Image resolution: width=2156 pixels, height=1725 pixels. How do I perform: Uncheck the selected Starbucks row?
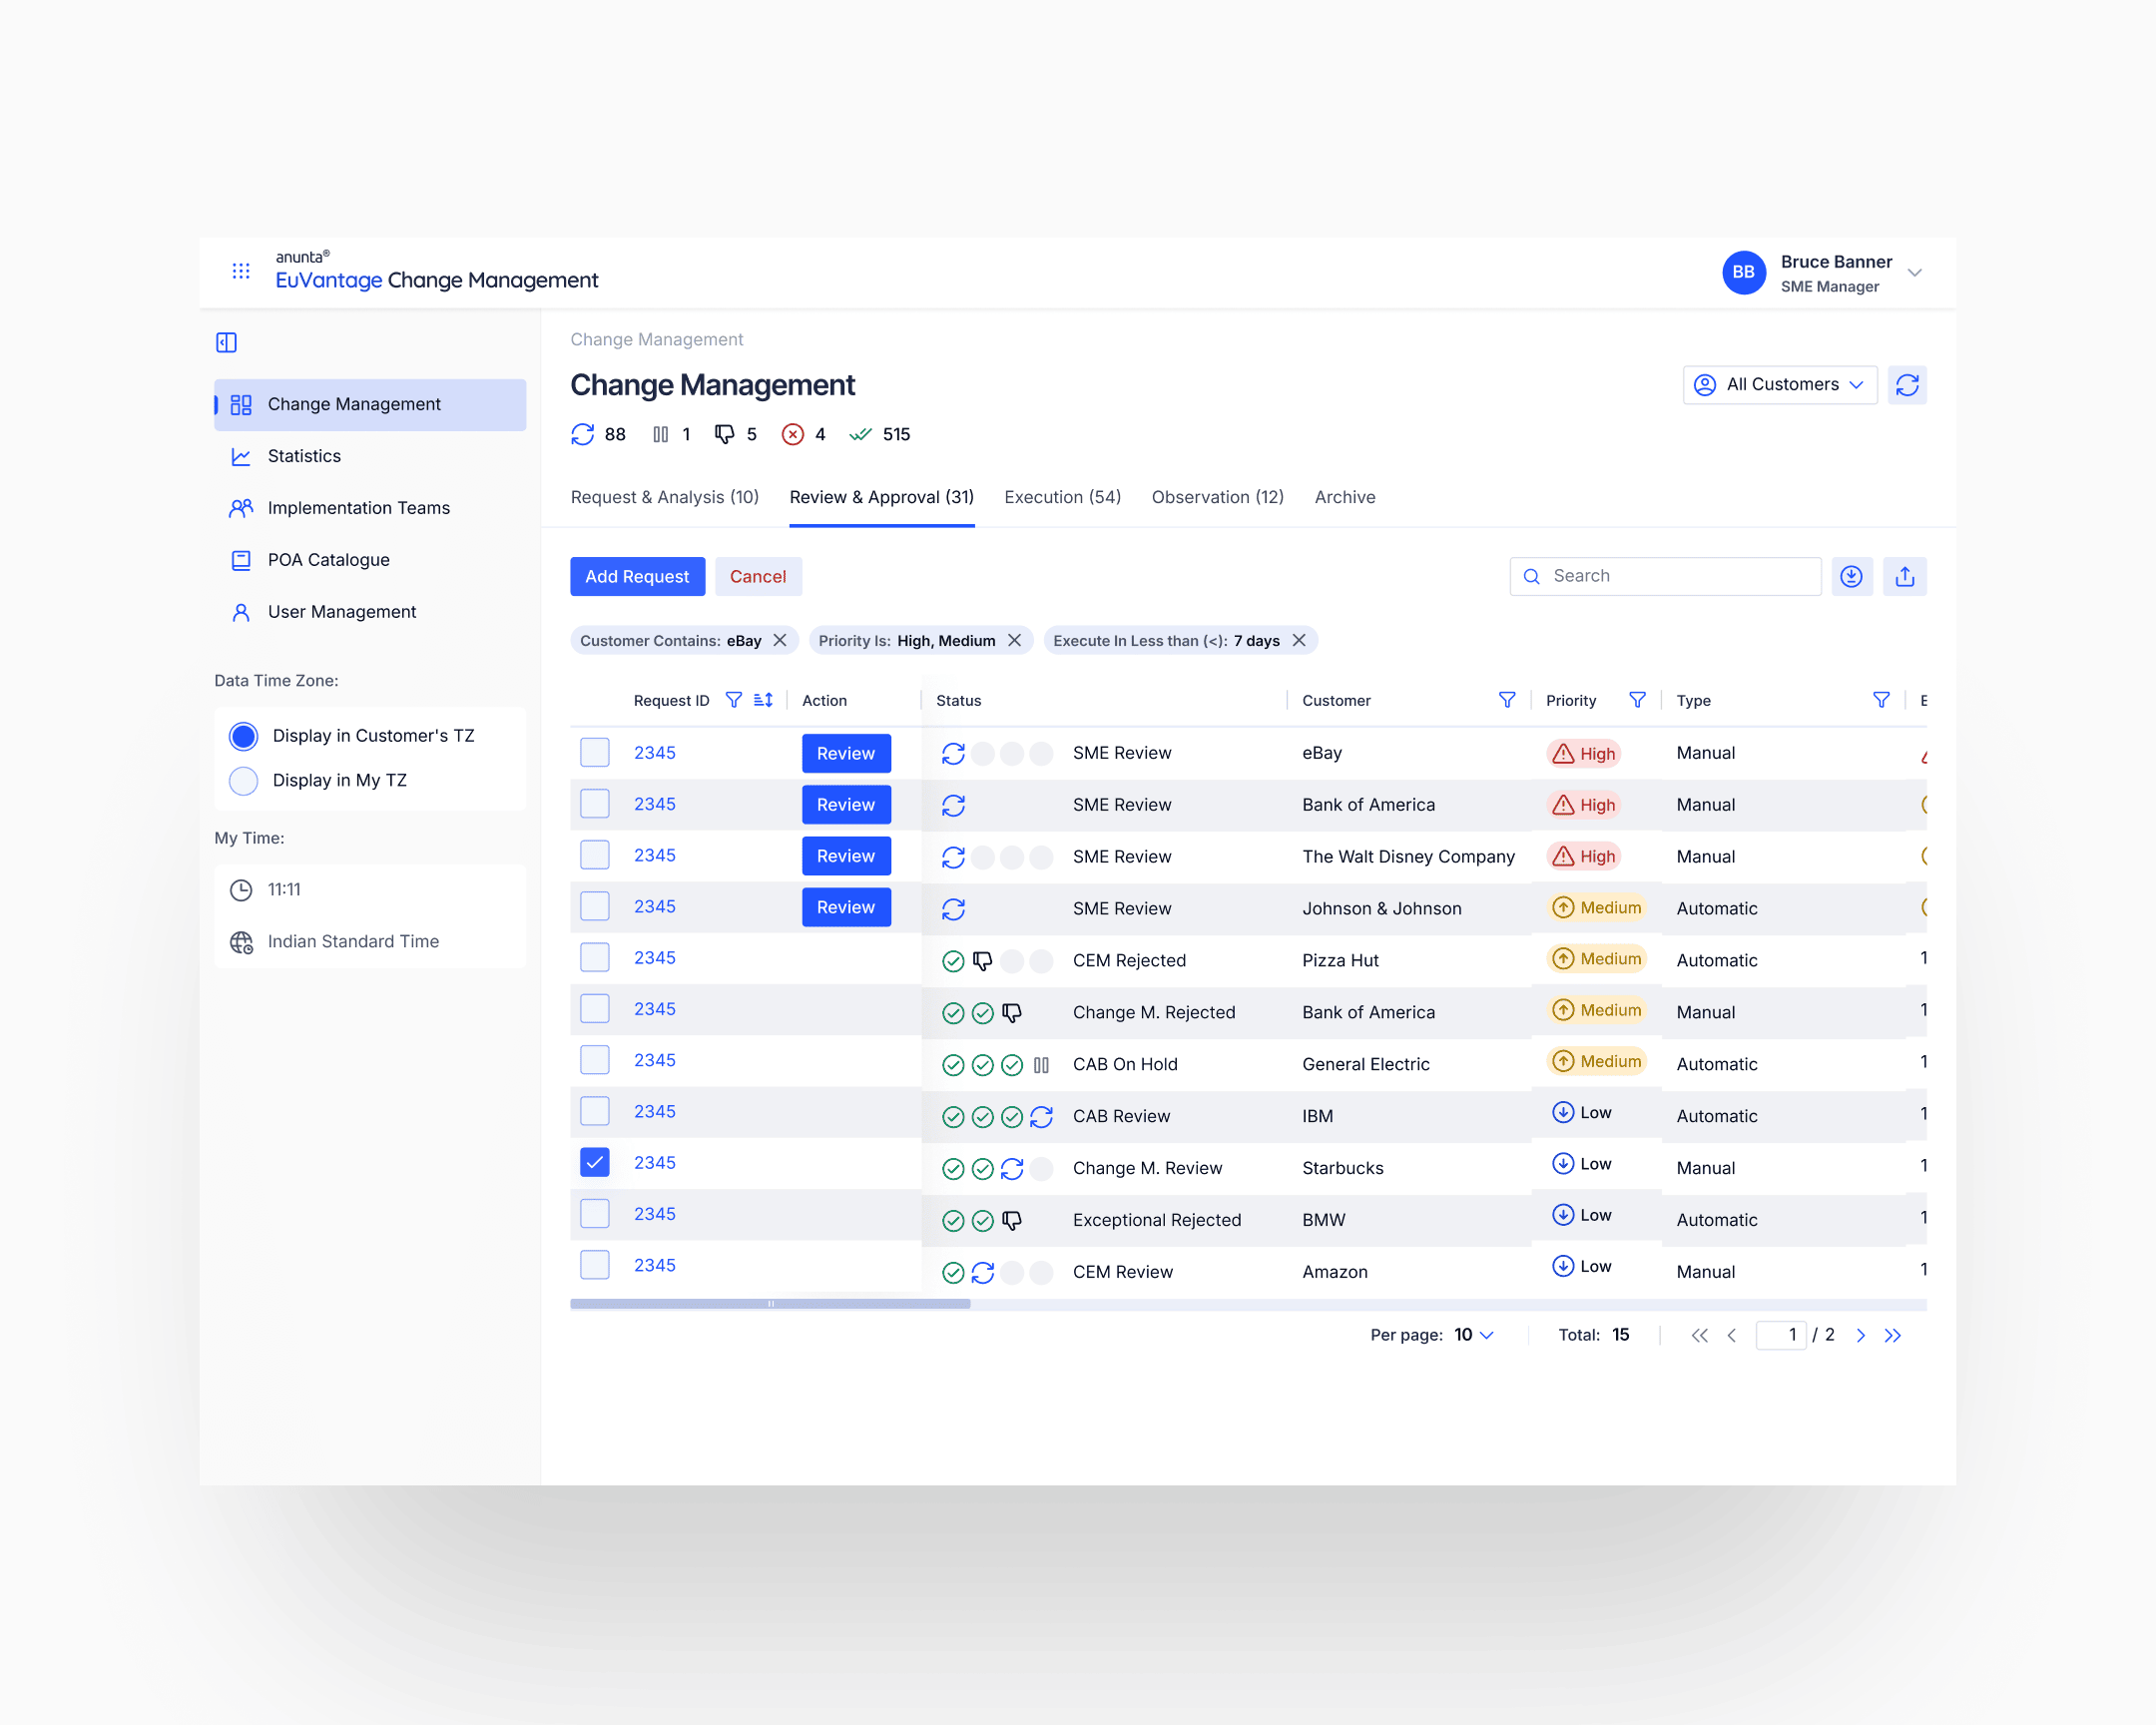tap(594, 1163)
